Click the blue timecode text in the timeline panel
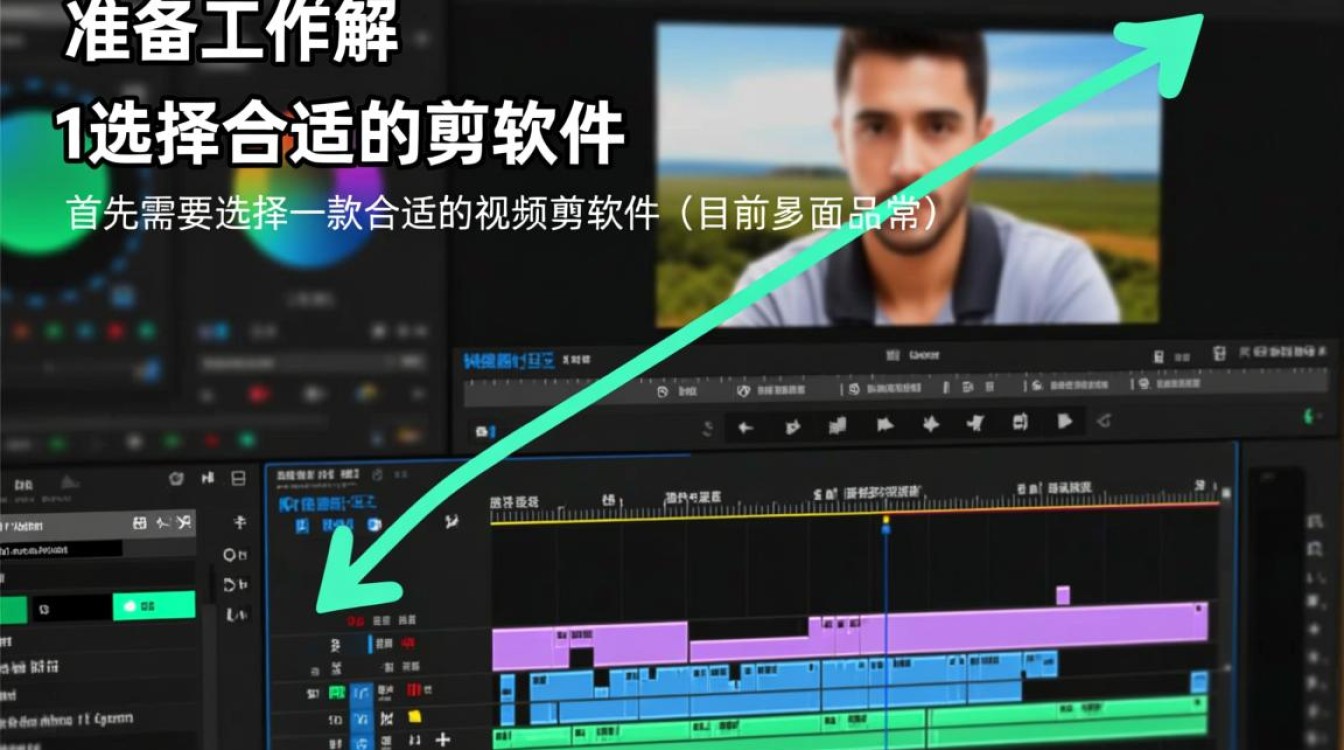This screenshot has width=1344, height=750. (327, 503)
